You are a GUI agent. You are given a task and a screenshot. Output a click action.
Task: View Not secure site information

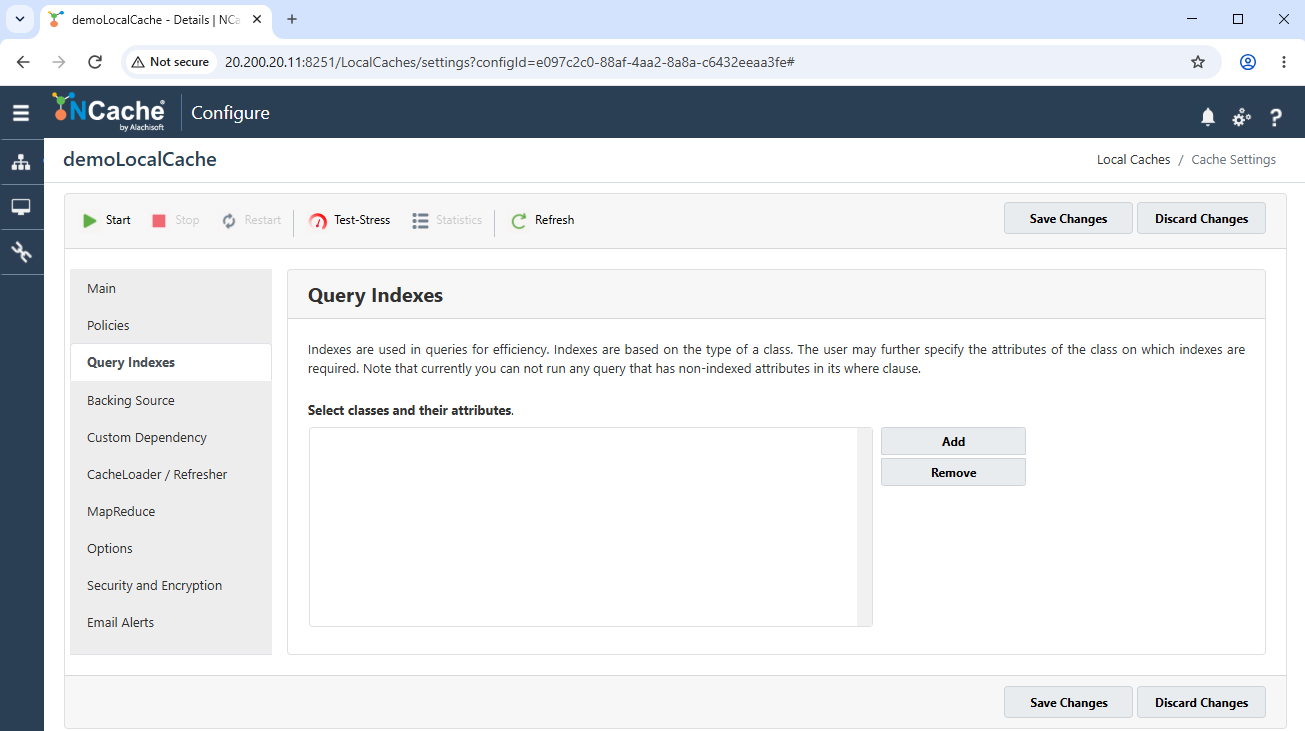pos(170,62)
